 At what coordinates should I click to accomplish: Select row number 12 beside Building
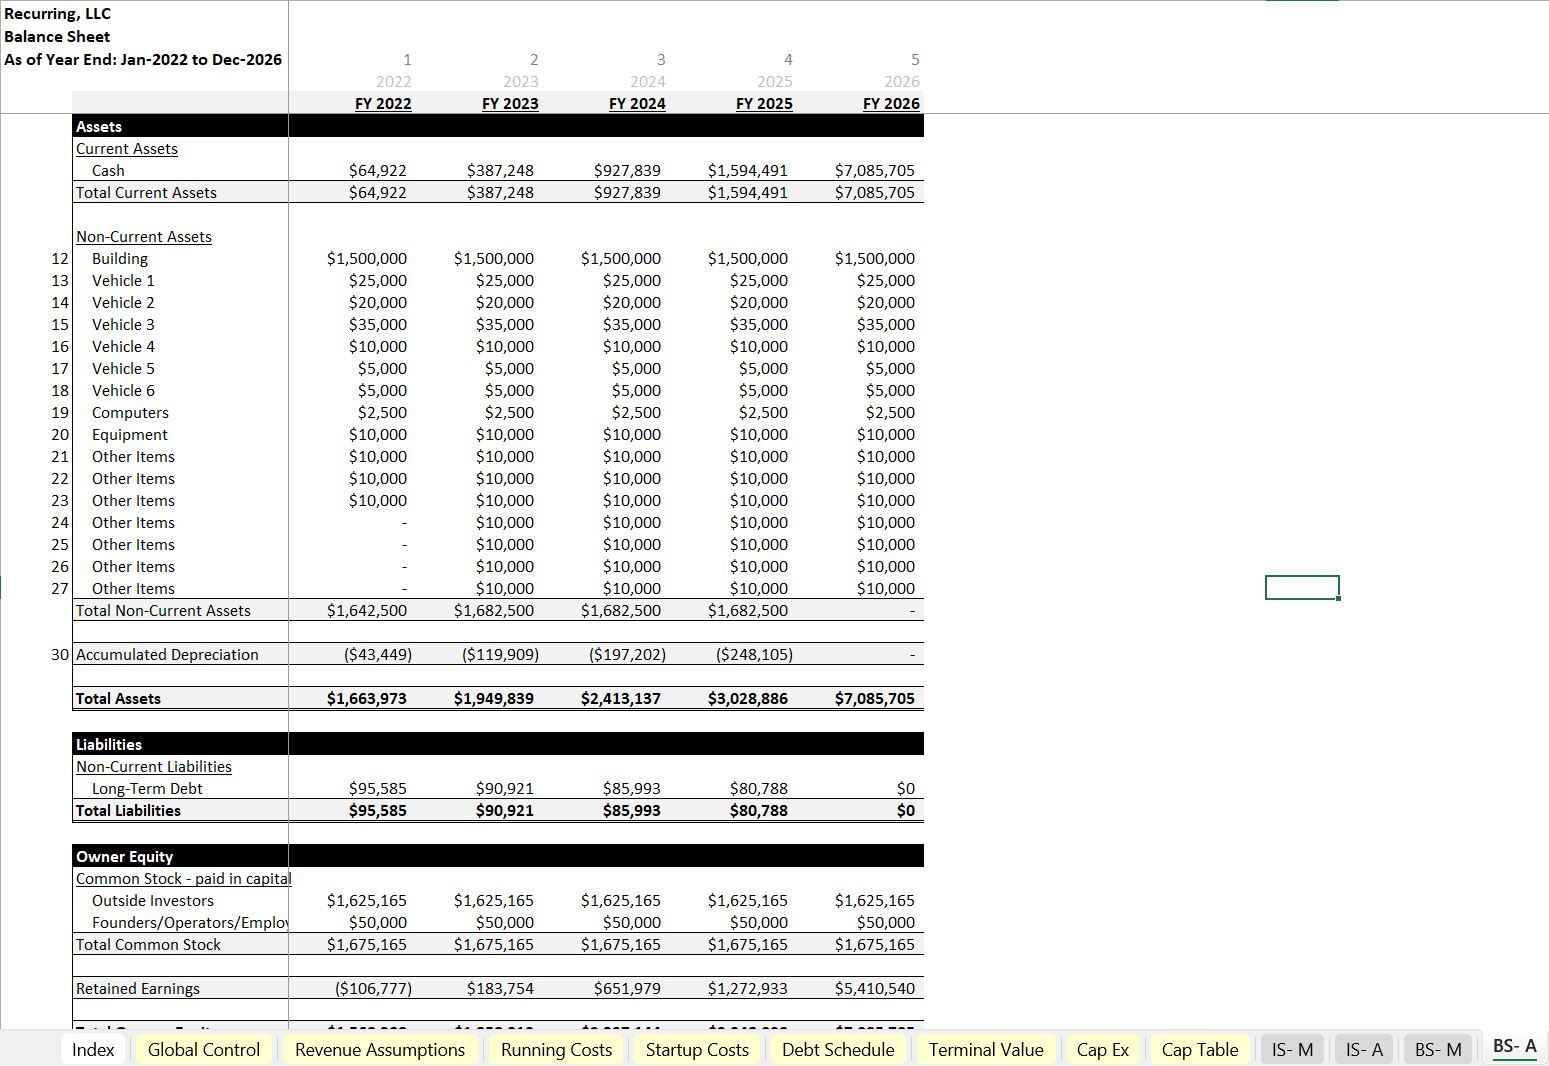[60, 258]
